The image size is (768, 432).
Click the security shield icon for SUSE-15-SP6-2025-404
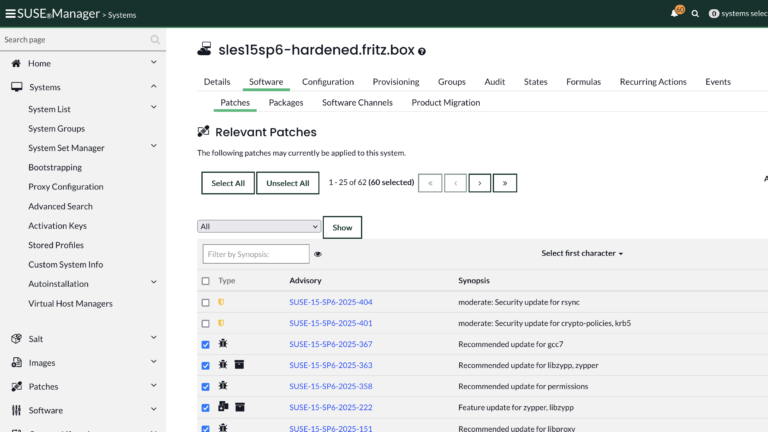point(222,302)
